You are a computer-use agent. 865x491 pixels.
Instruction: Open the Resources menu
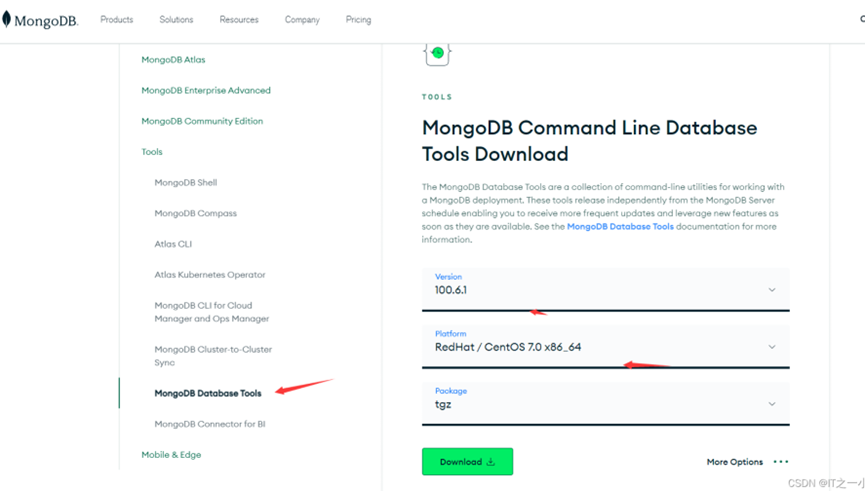[x=239, y=19]
